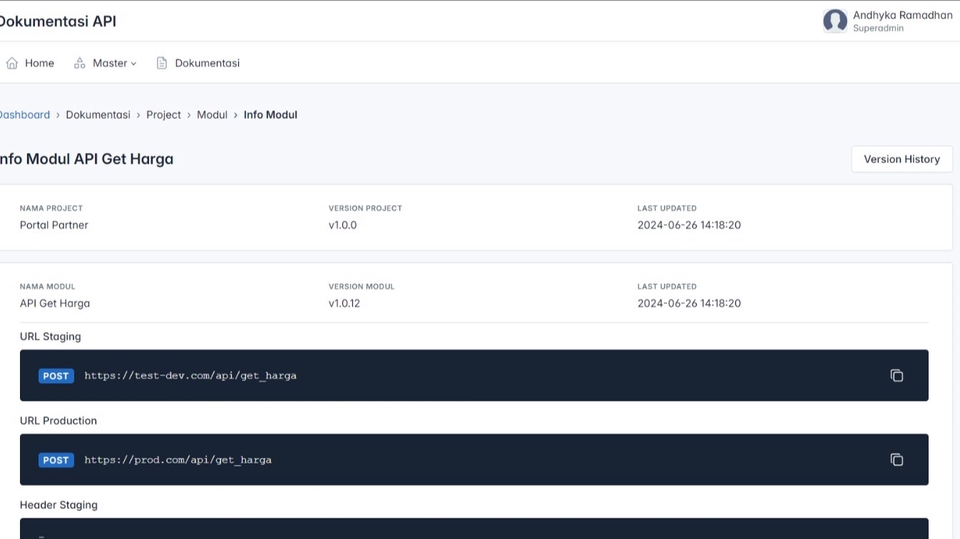Screen dimensions: 960x539
Task: Click the user avatar icon
Action: [x=835, y=20]
